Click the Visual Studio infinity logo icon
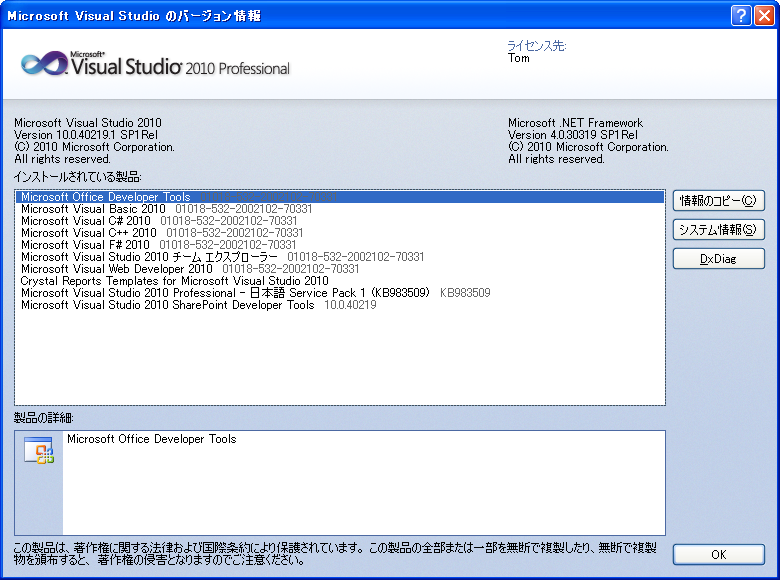The image size is (780, 580). [43, 64]
